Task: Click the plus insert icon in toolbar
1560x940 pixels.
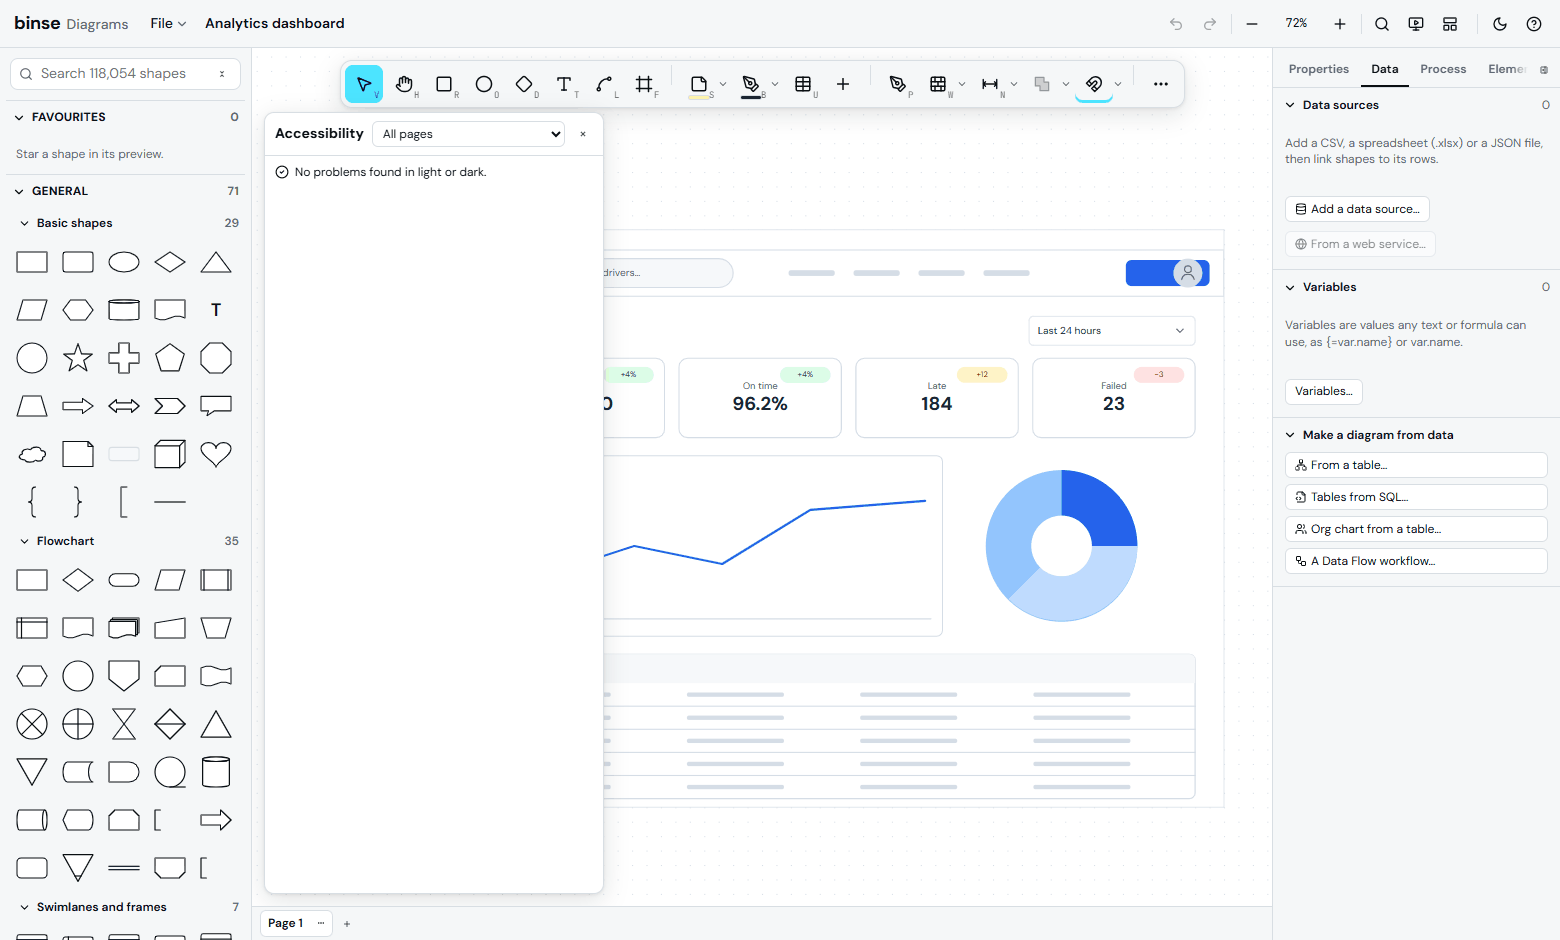Action: coord(843,84)
